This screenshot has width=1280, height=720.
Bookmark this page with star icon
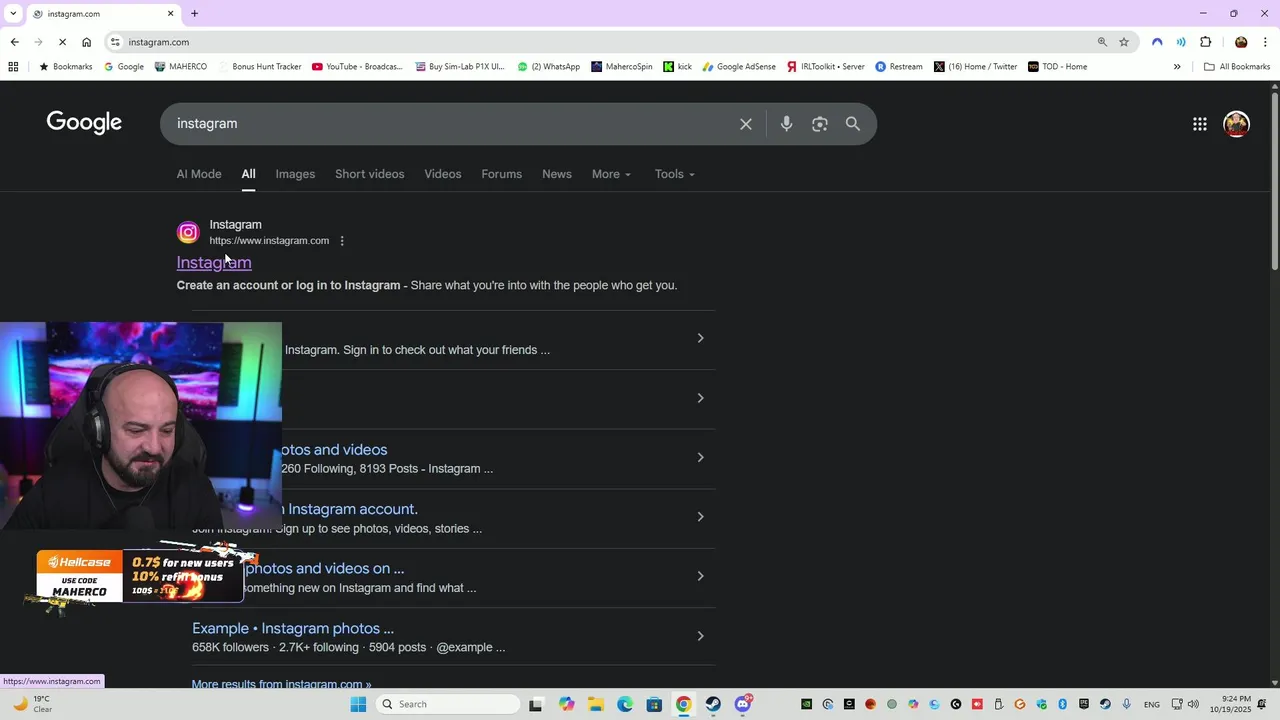[1124, 42]
